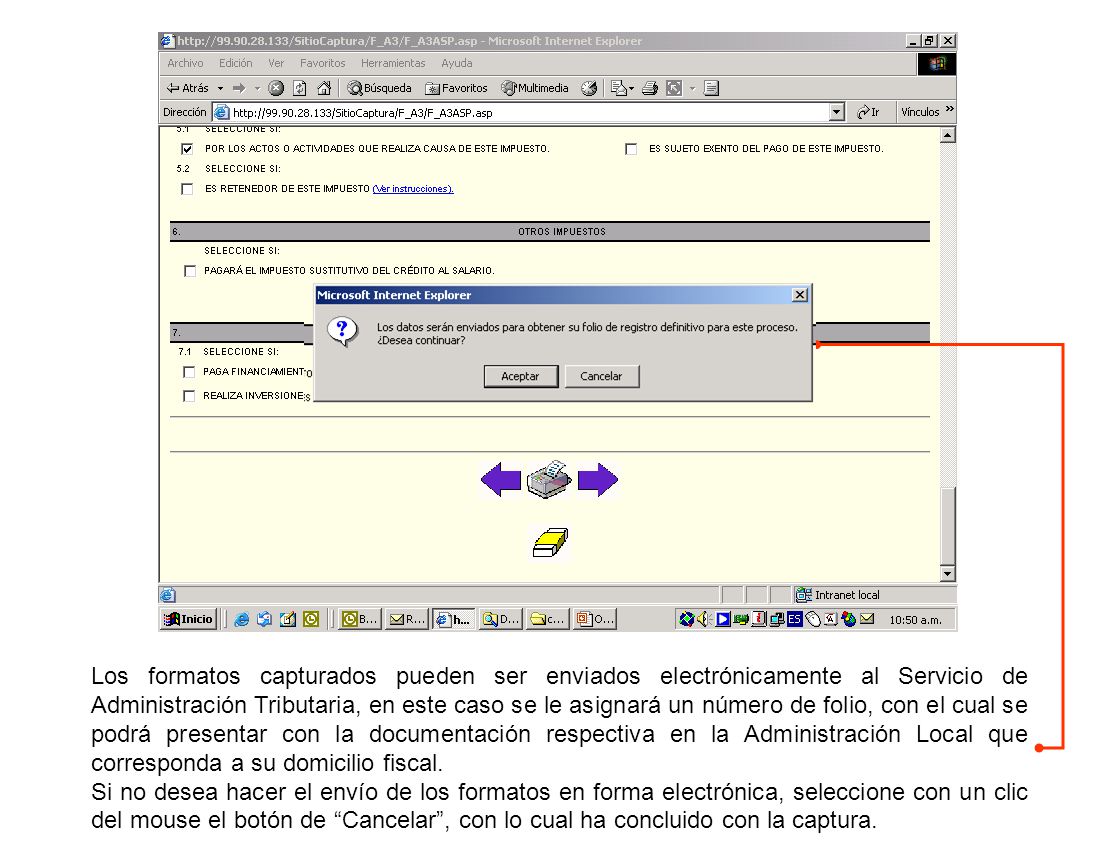1116x860 pixels.
Task: Switch to the 'D...' taskbar window
Action: [x=501, y=619]
